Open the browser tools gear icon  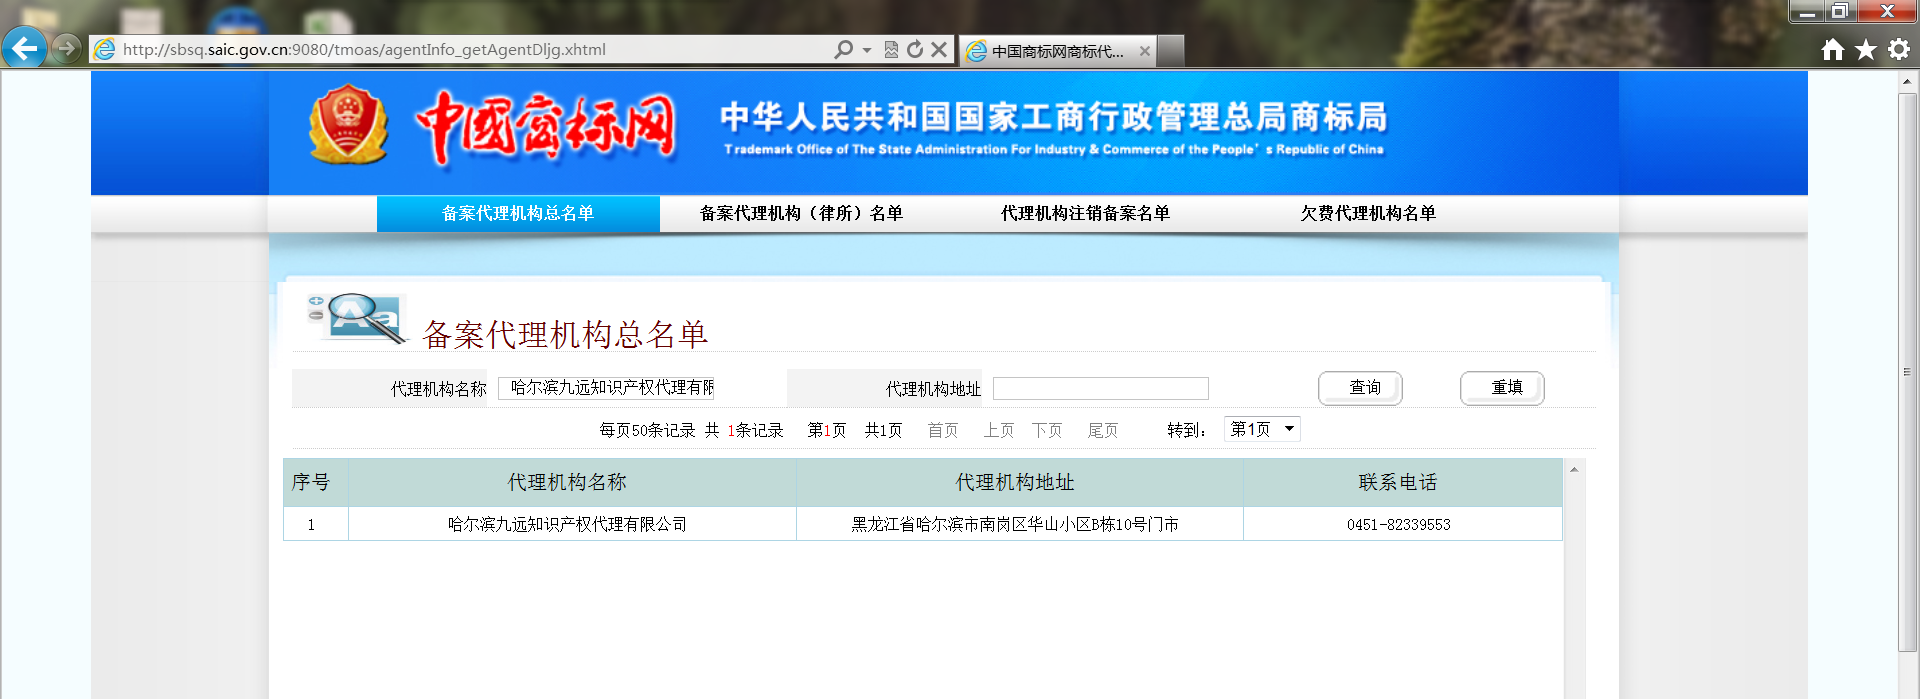pyautogui.click(x=1898, y=50)
